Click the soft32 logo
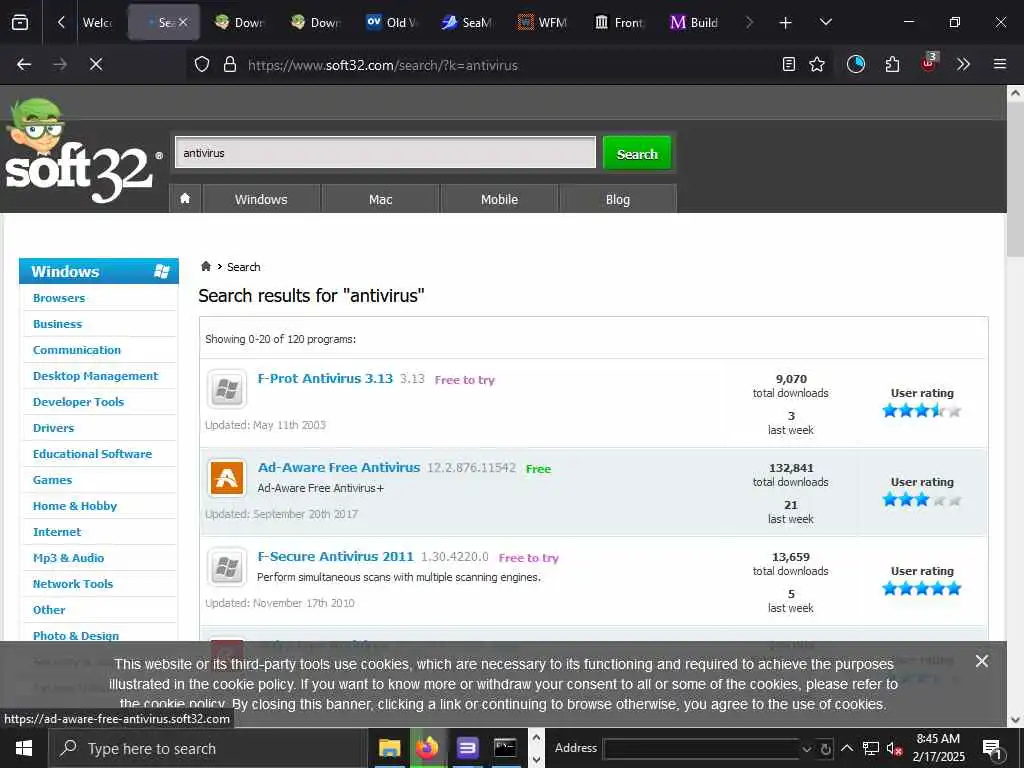 pos(82,152)
